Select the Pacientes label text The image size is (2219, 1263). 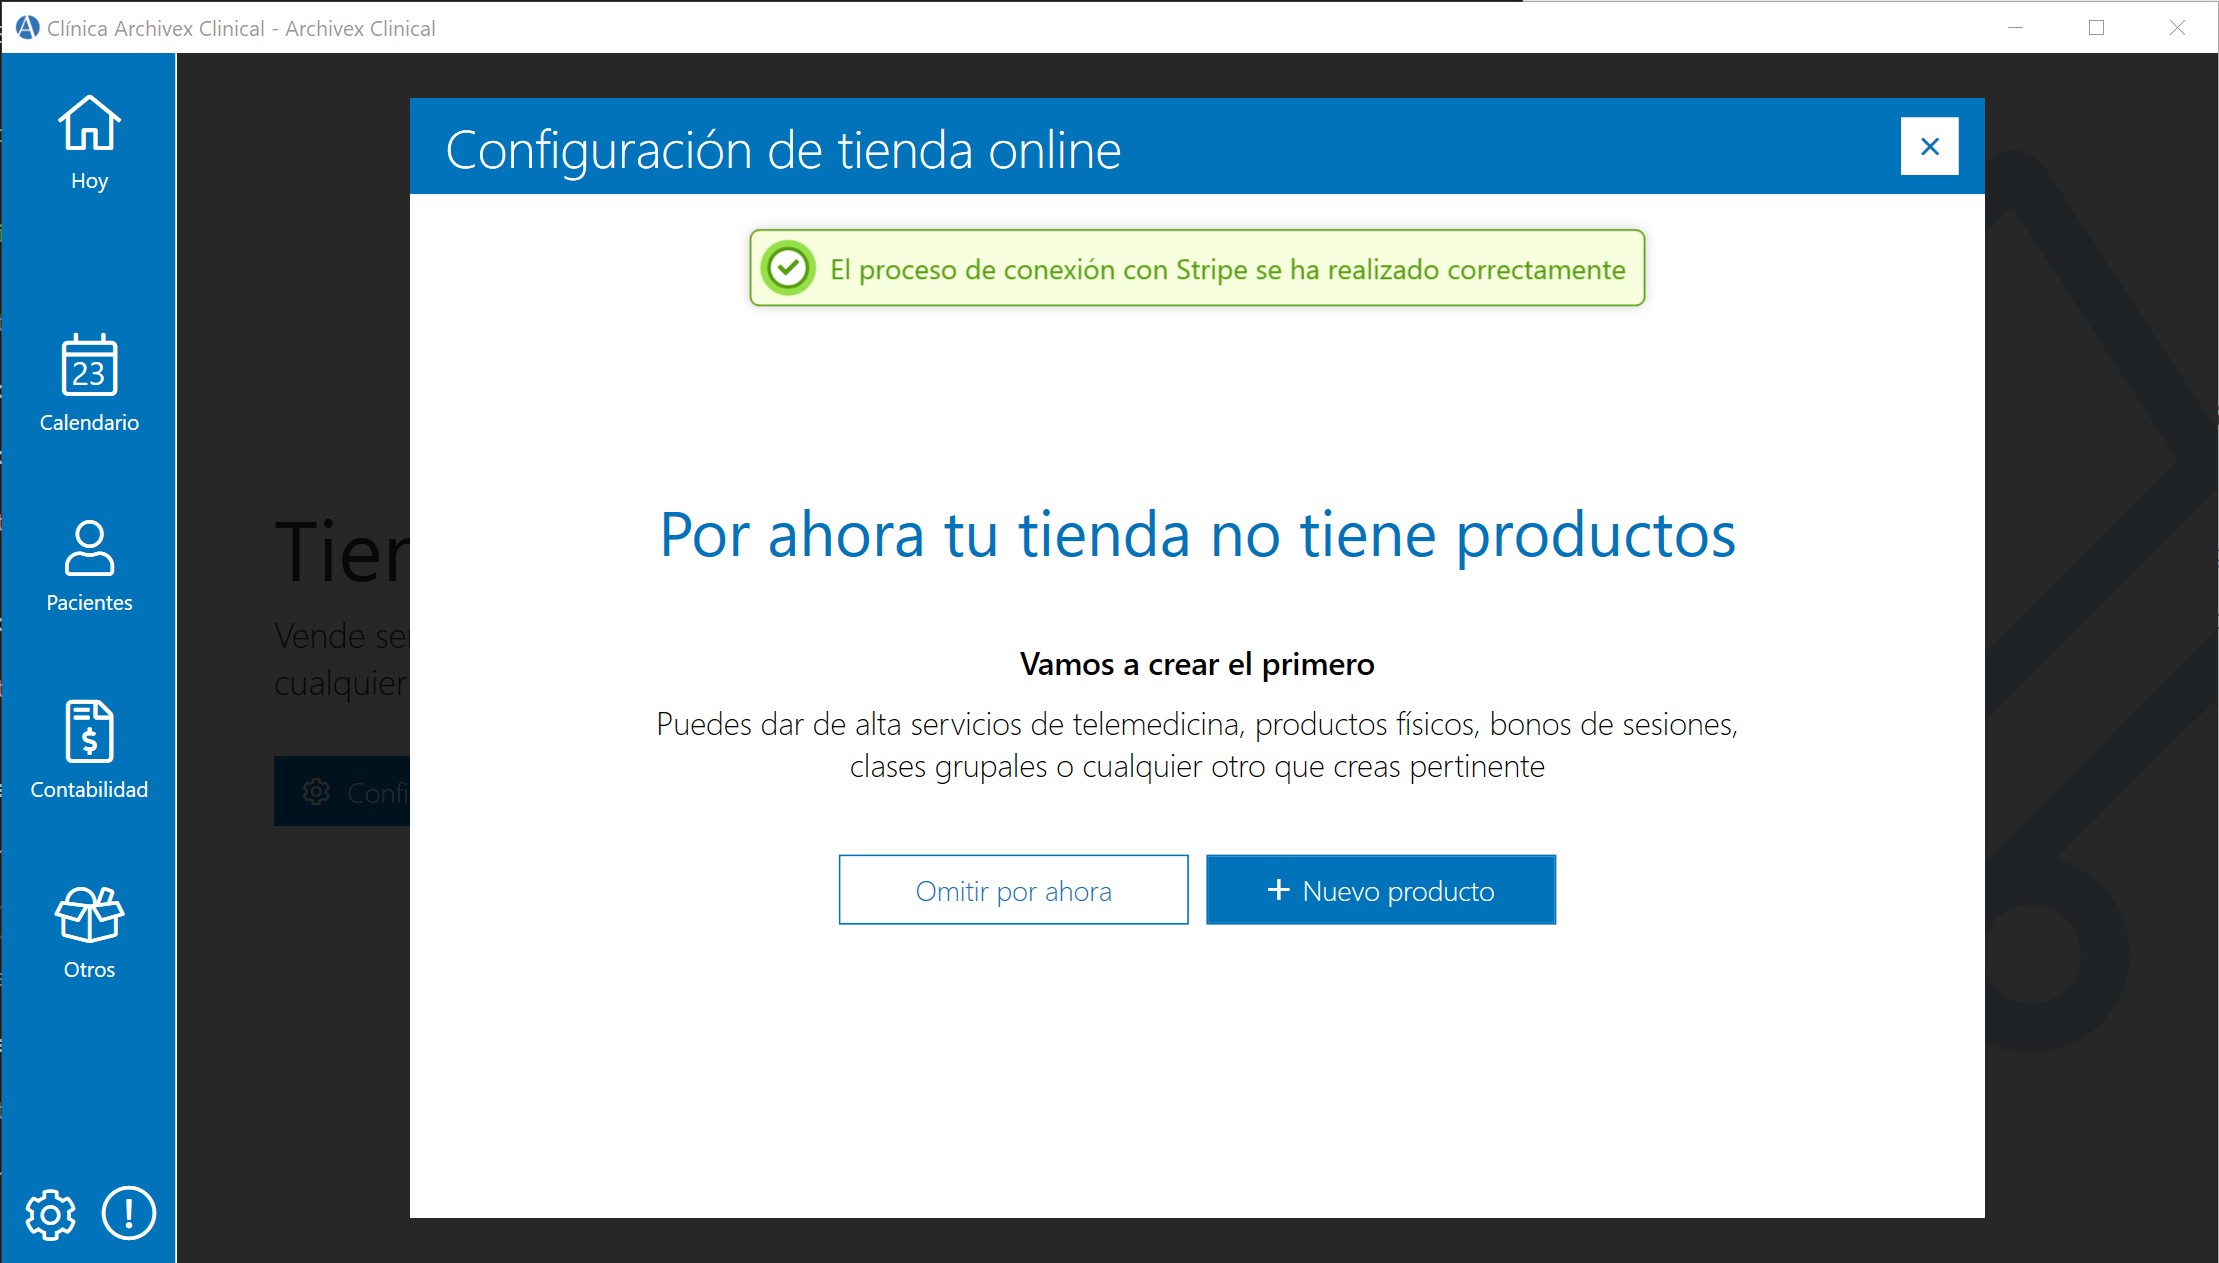point(88,602)
